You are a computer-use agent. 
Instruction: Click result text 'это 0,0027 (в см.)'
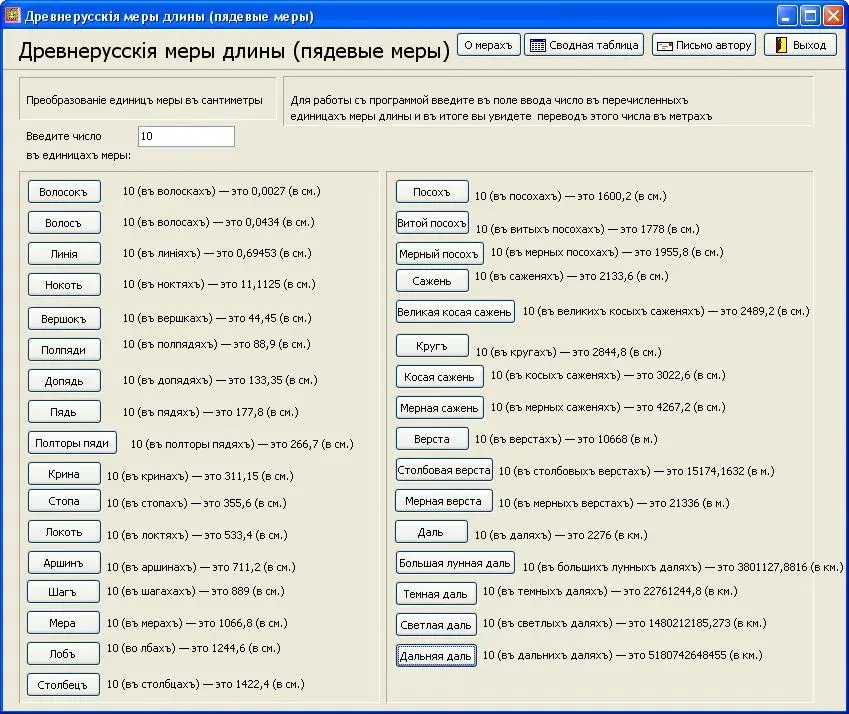tap(276, 191)
